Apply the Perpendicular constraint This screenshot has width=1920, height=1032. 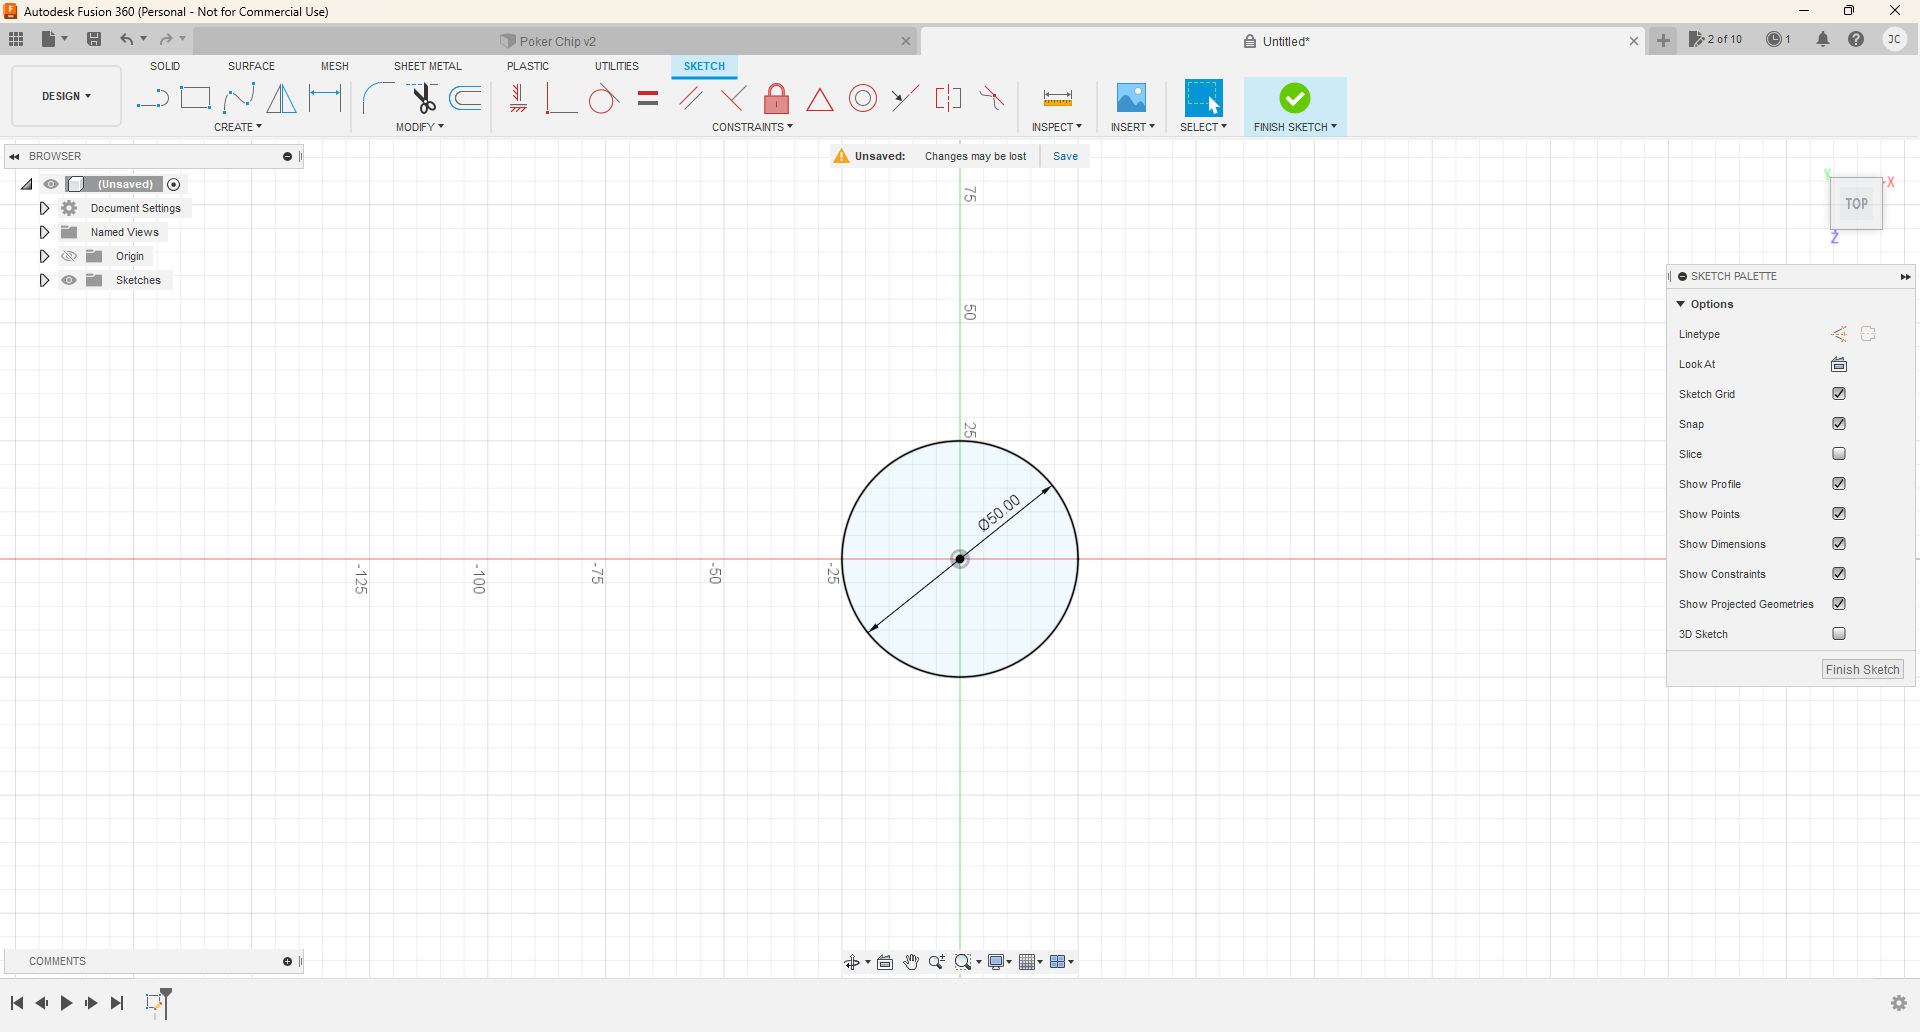(x=734, y=98)
